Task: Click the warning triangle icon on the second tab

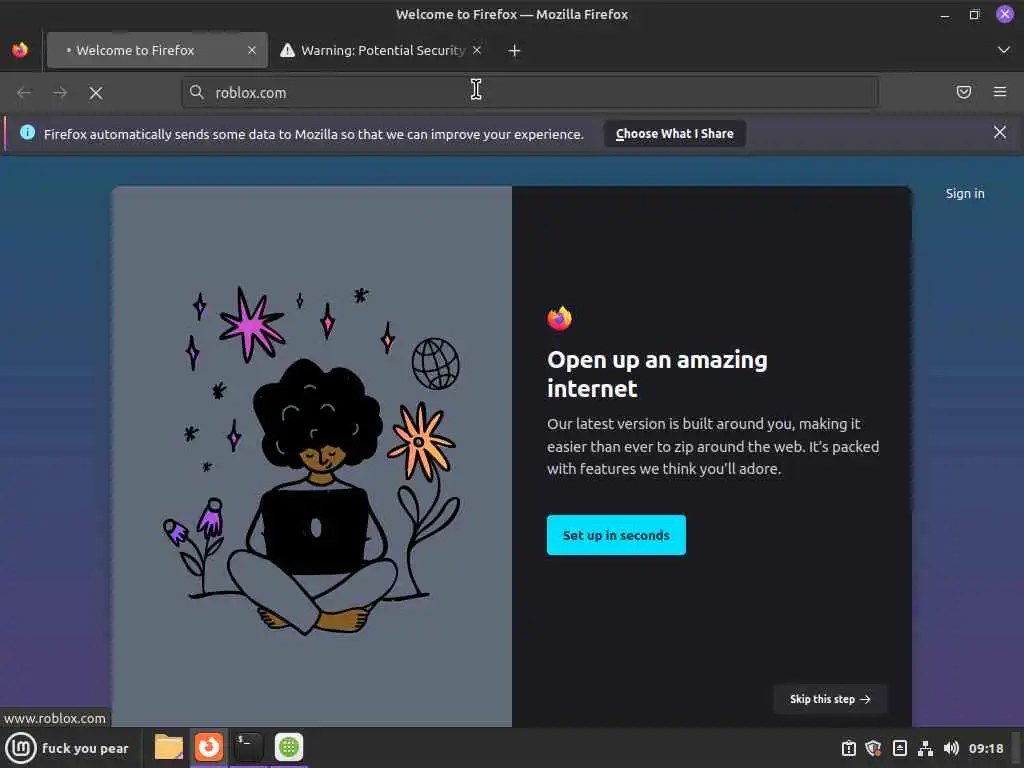Action: (287, 50)
